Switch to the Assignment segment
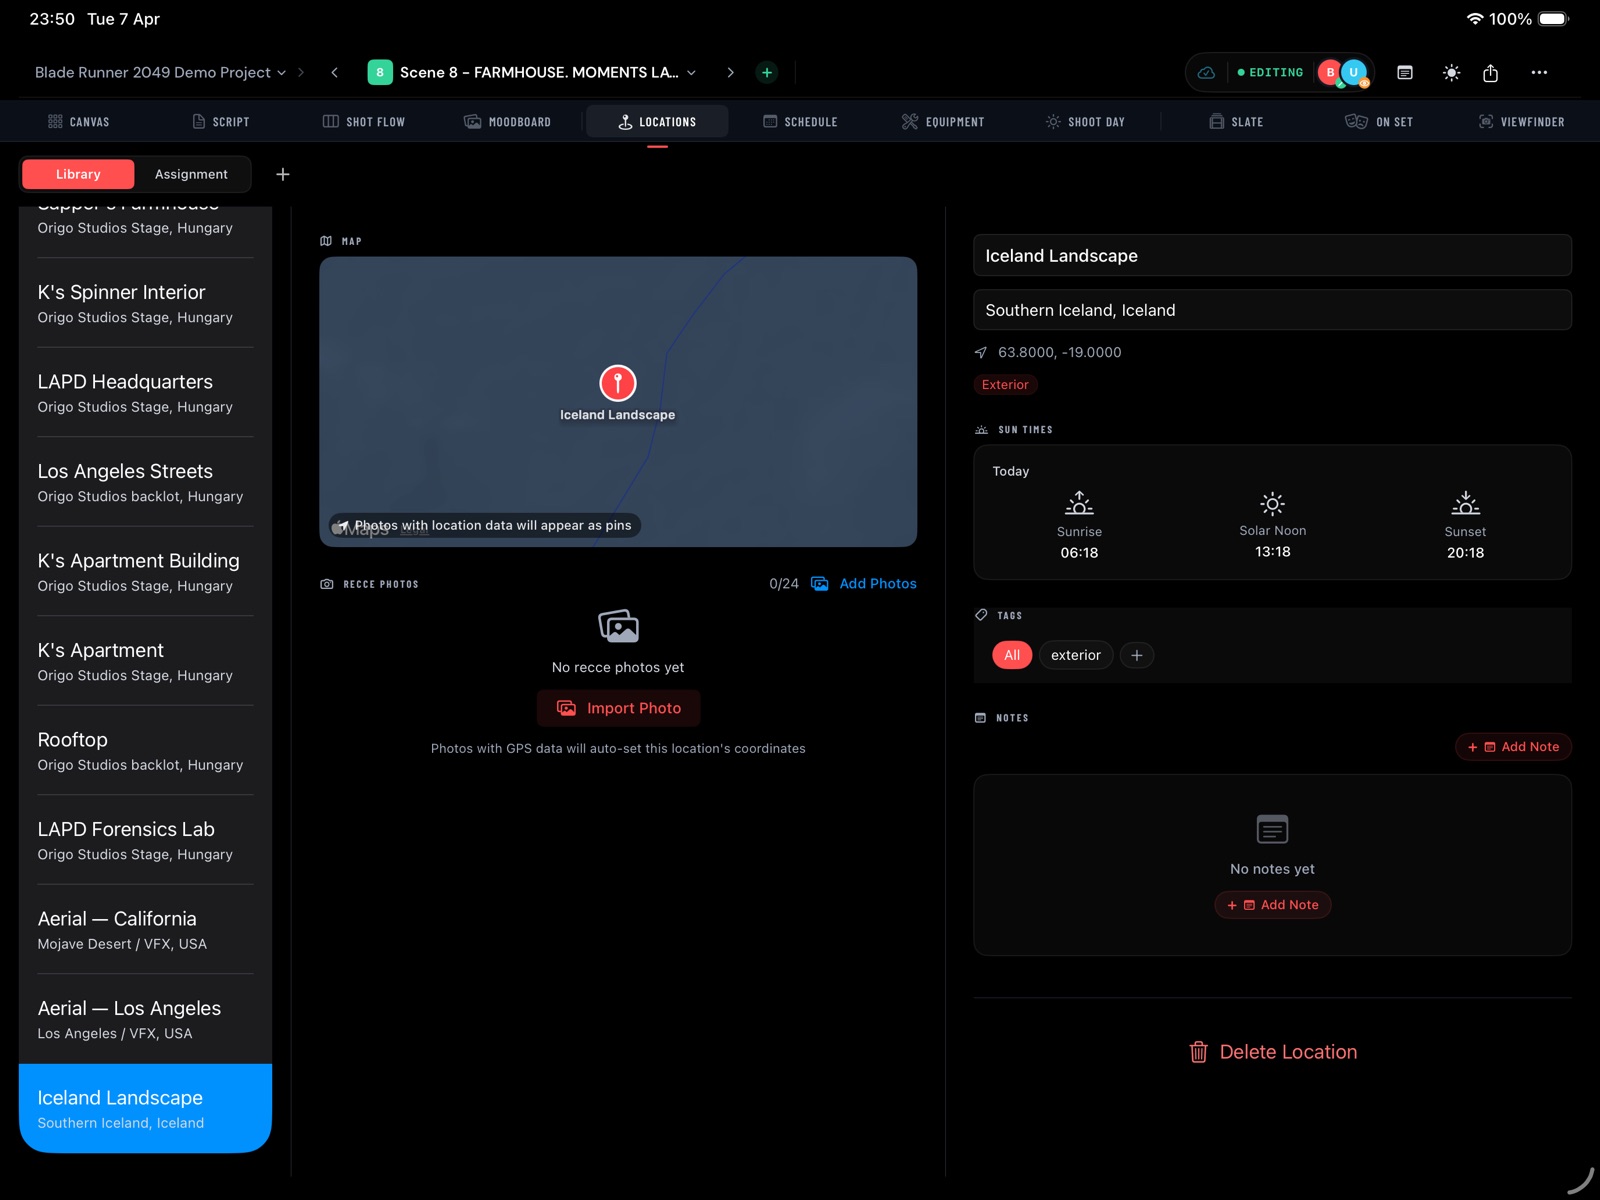Screen dimensions: 1600x1200 pos(191,174)
